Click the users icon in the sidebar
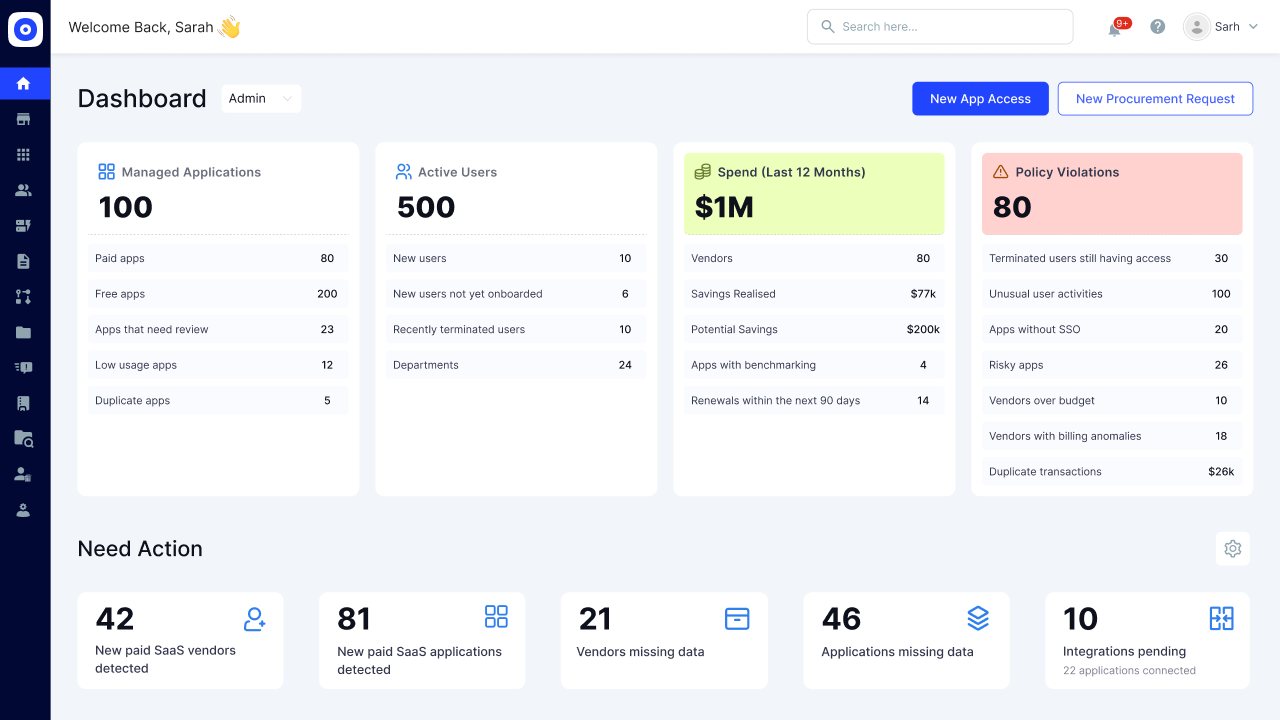 tap(25, 190)
